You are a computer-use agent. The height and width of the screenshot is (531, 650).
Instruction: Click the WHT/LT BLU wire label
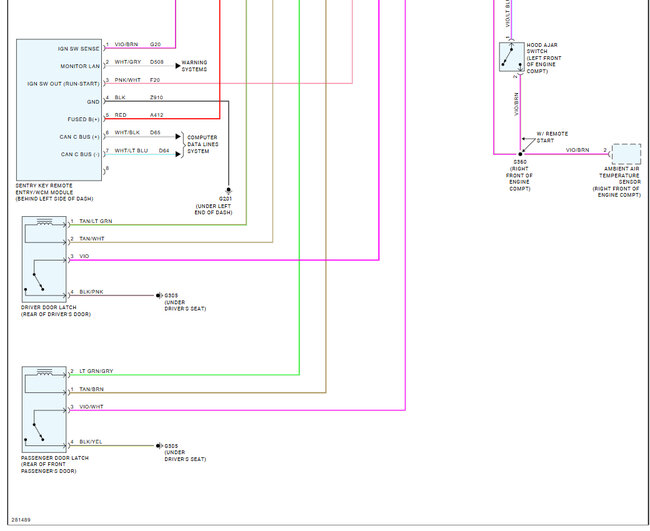(131, 150)
